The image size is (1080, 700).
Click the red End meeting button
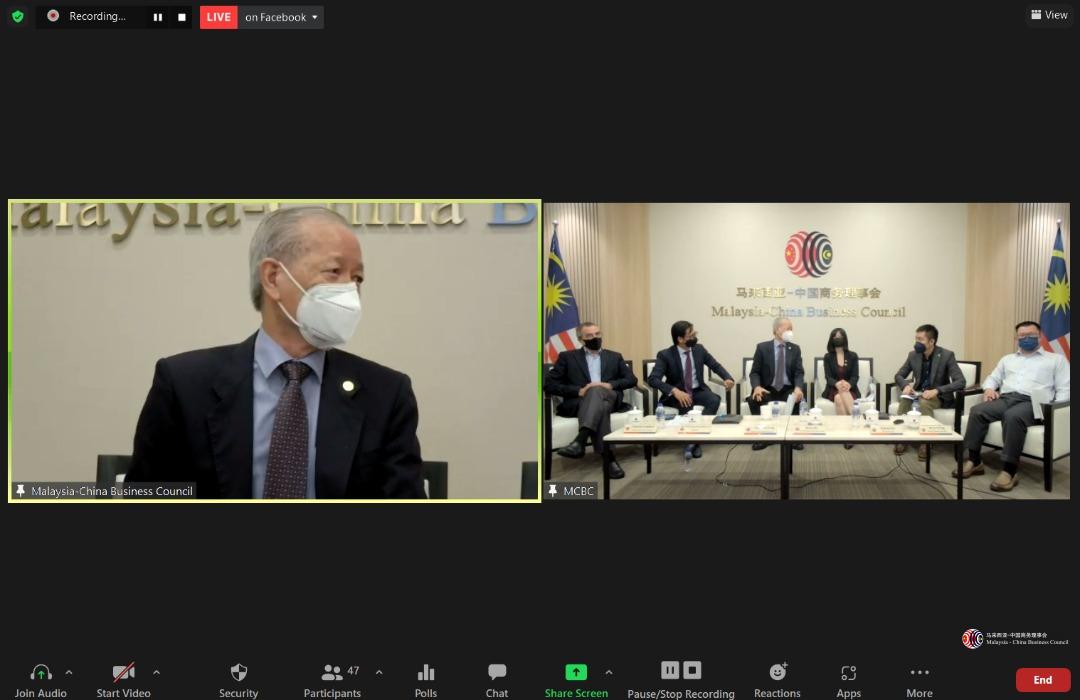click(x=1042, y=680)
